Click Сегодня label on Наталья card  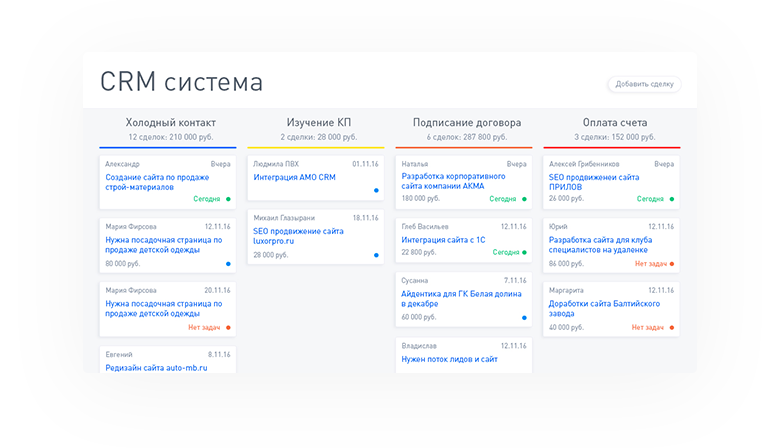pos(502,199)
